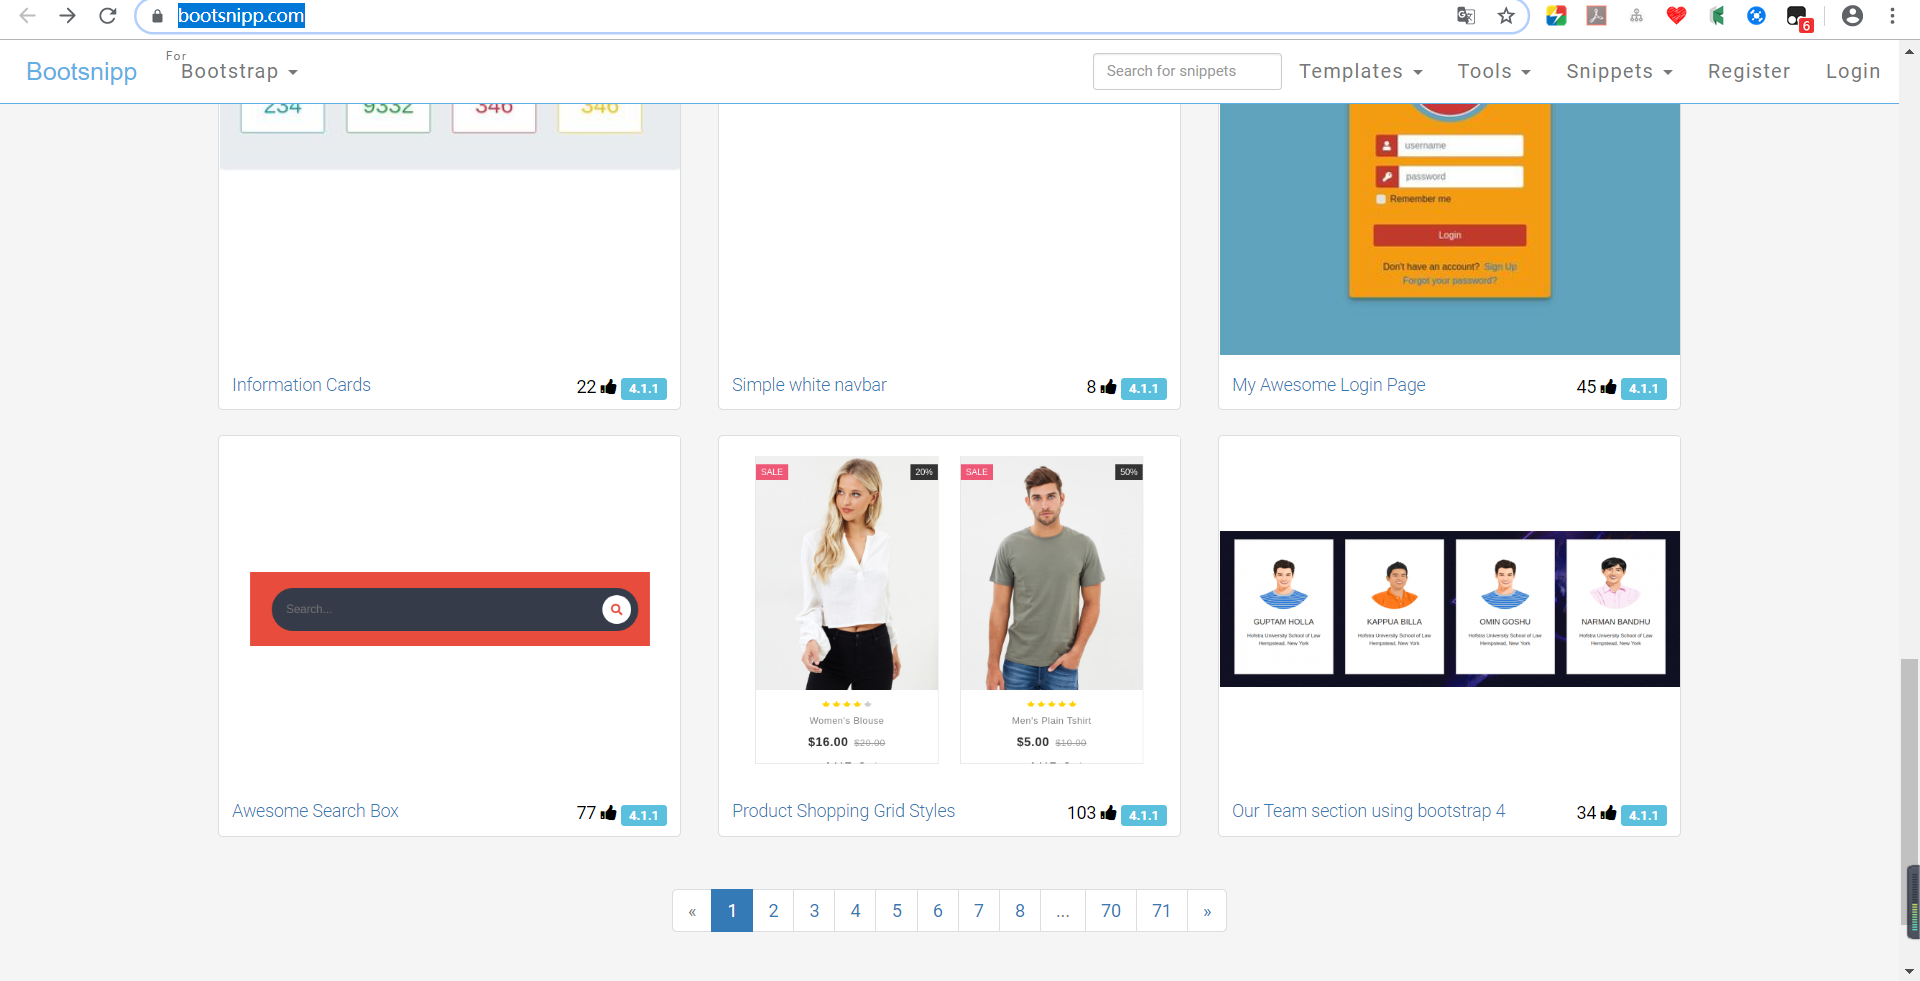The height and width of the screenshot is (981, 1920).
Task: Click the bookmark star in the address bar
Action: pos(1508,16)
